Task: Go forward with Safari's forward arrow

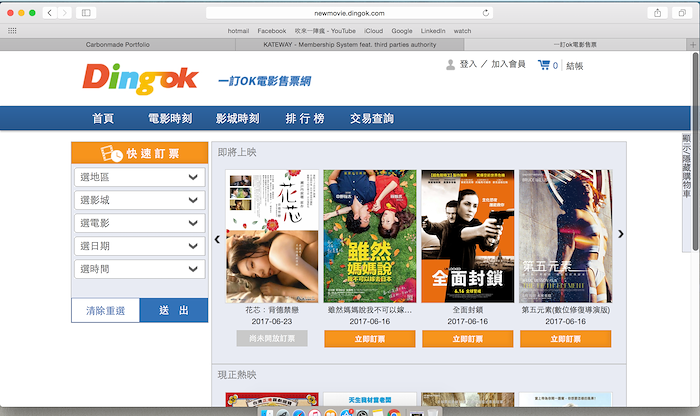Action: coord(65,13)
